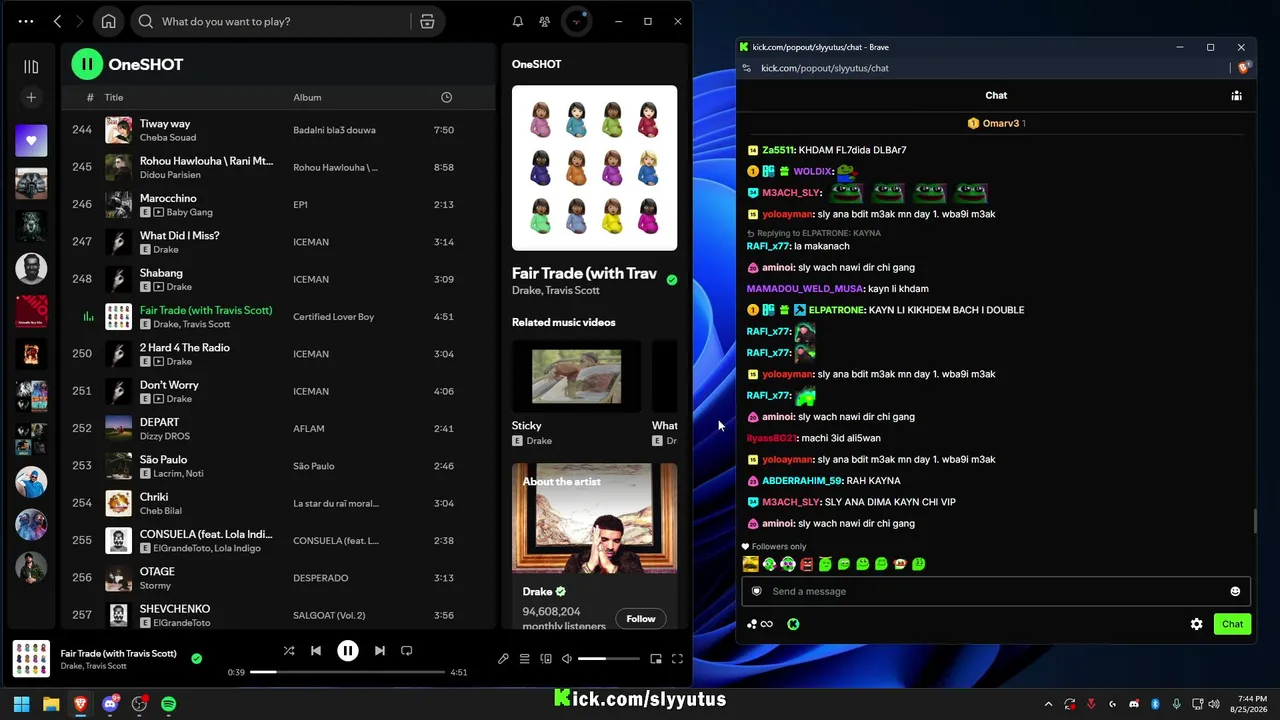
Task: Sort the playlist by the Title column
Action: pyautogui.click(x=114, y=97)
